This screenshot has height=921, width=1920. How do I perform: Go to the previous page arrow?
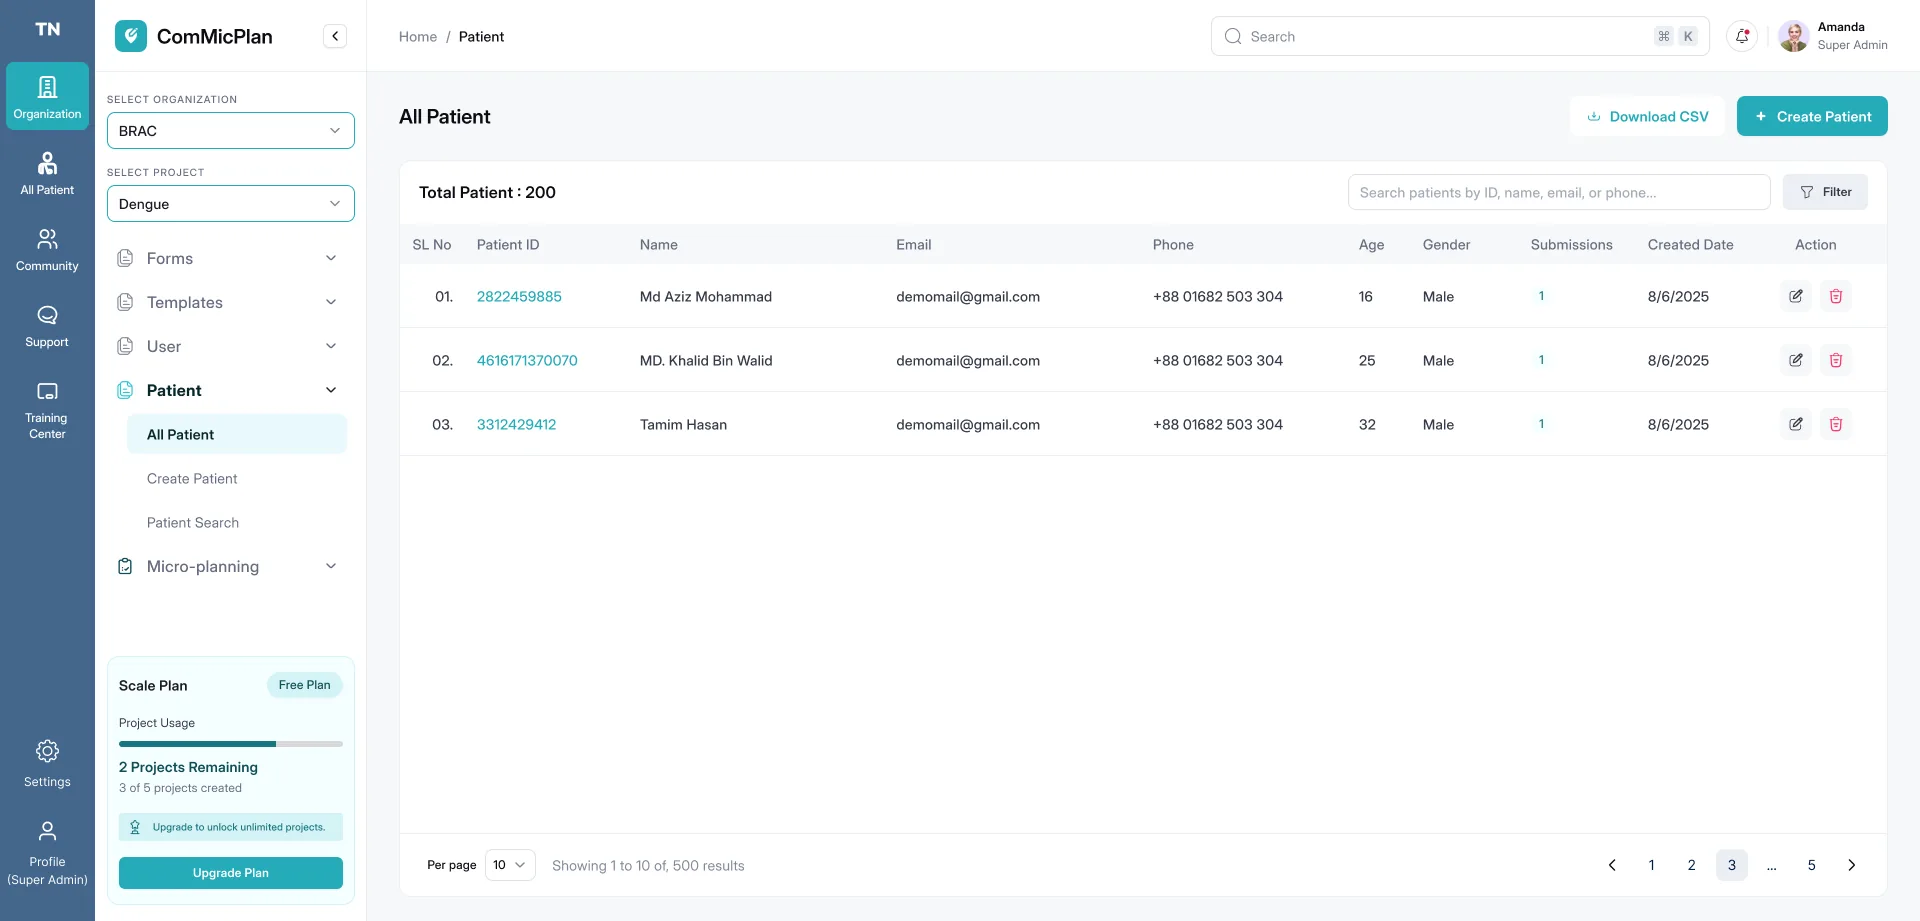click(x=1612, y=865)
